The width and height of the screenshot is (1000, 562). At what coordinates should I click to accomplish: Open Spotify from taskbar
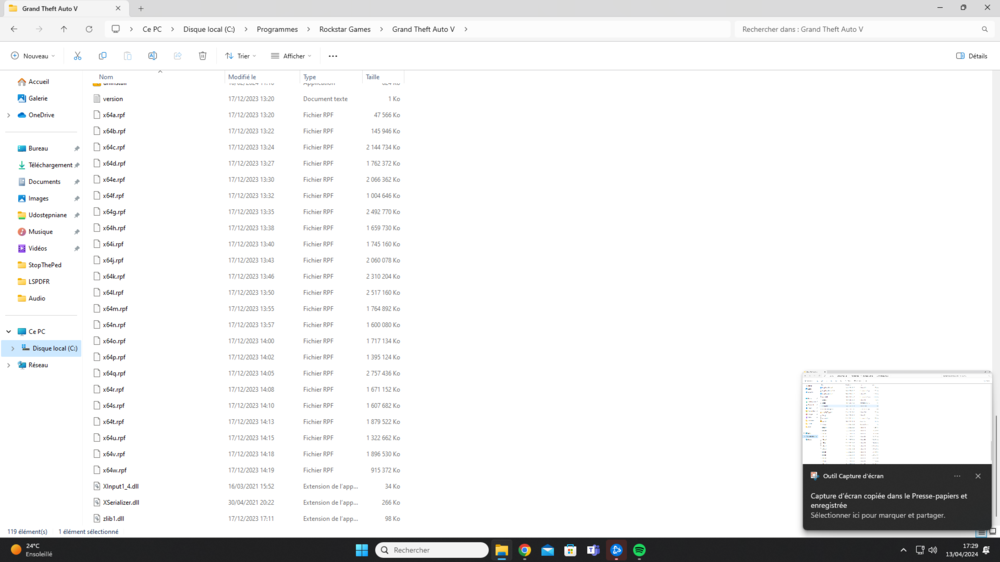coord(639,550)
